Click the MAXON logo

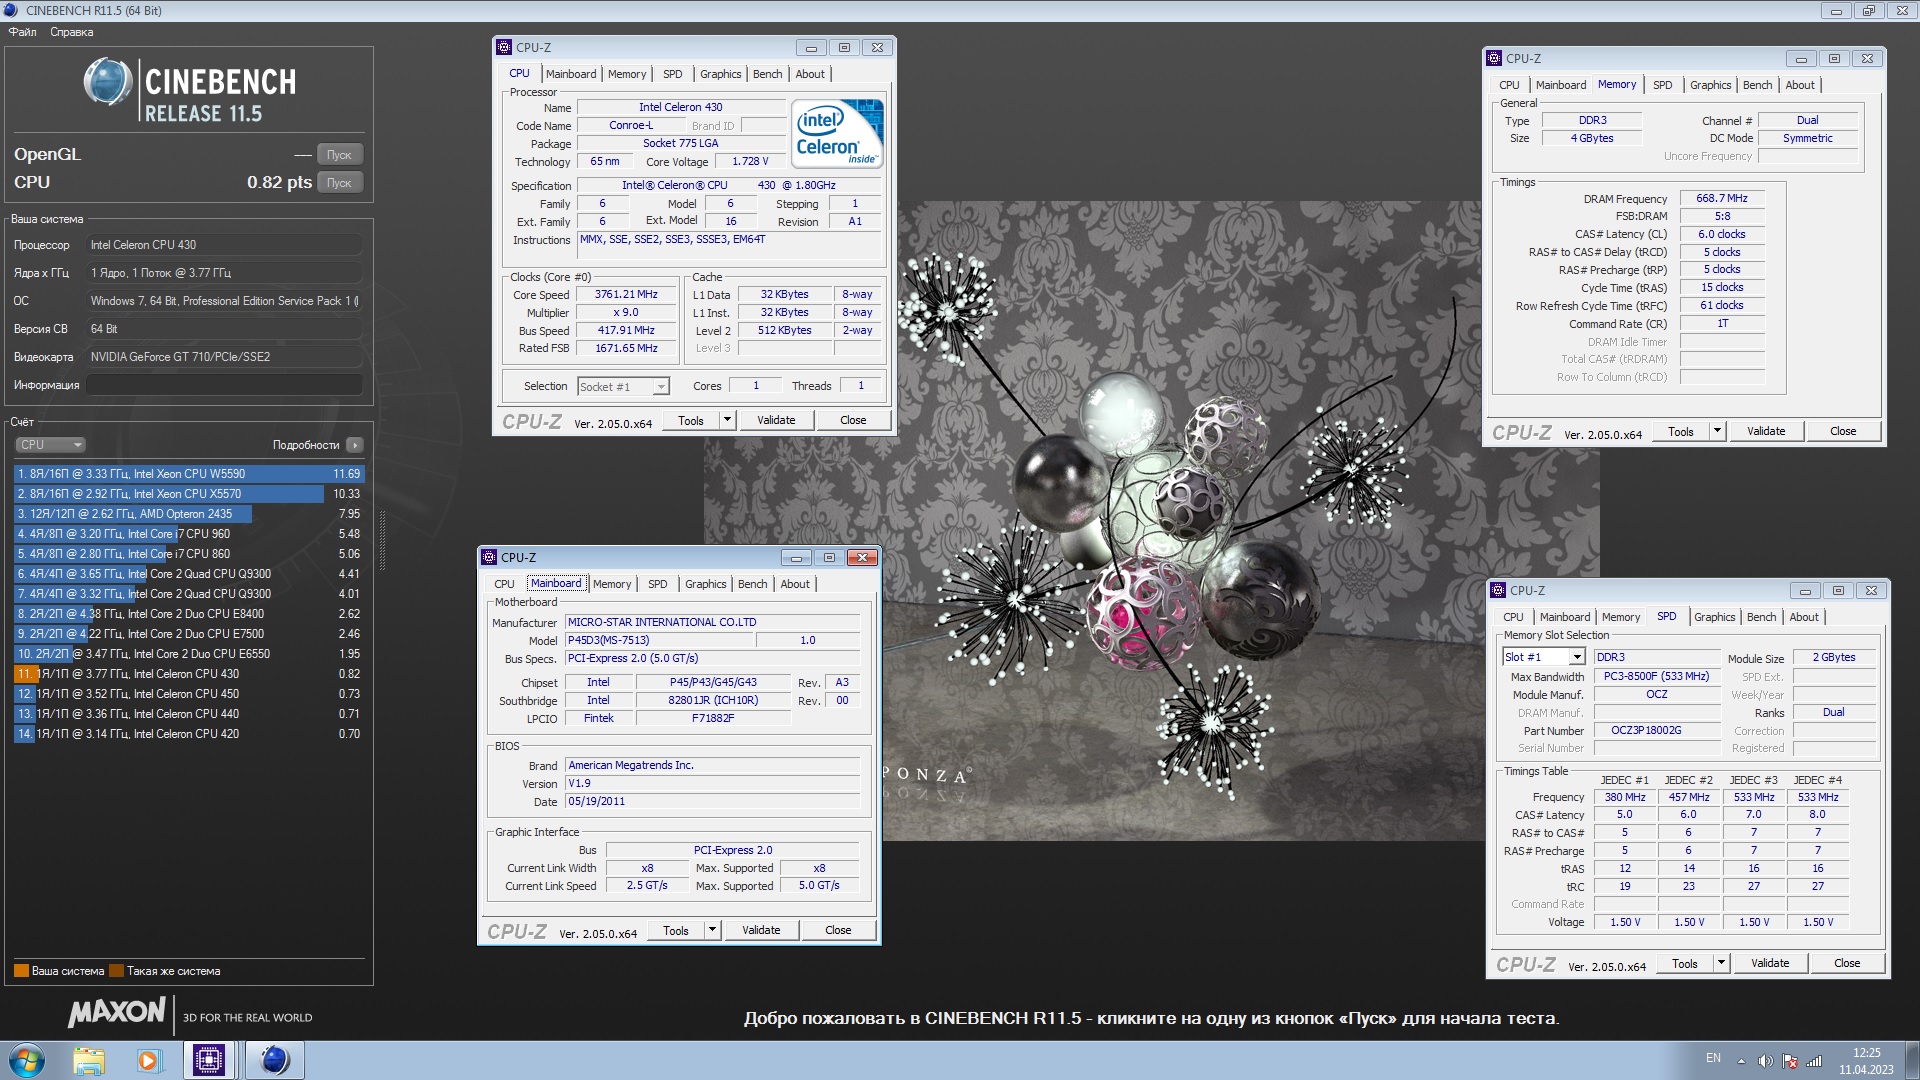pyautogui.click(x=116, y=1012)
